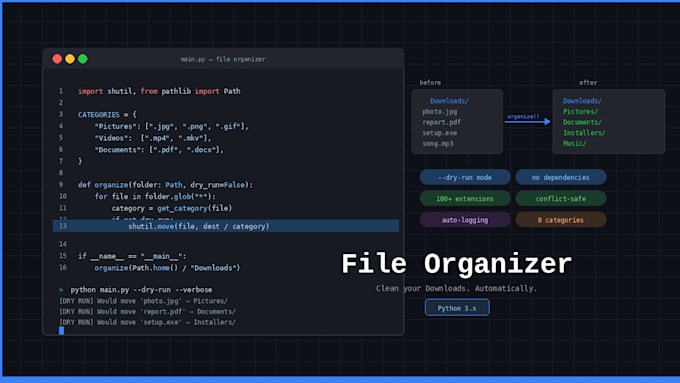Click line number 13 in the gutter
680x383 pixels.
[x=63, y=226]
